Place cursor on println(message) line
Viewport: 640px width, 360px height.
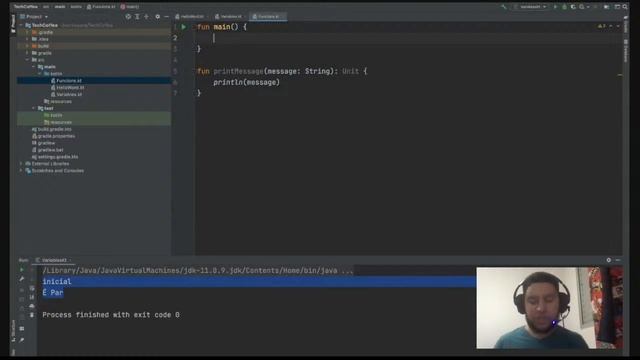click(x=247, y=82)
